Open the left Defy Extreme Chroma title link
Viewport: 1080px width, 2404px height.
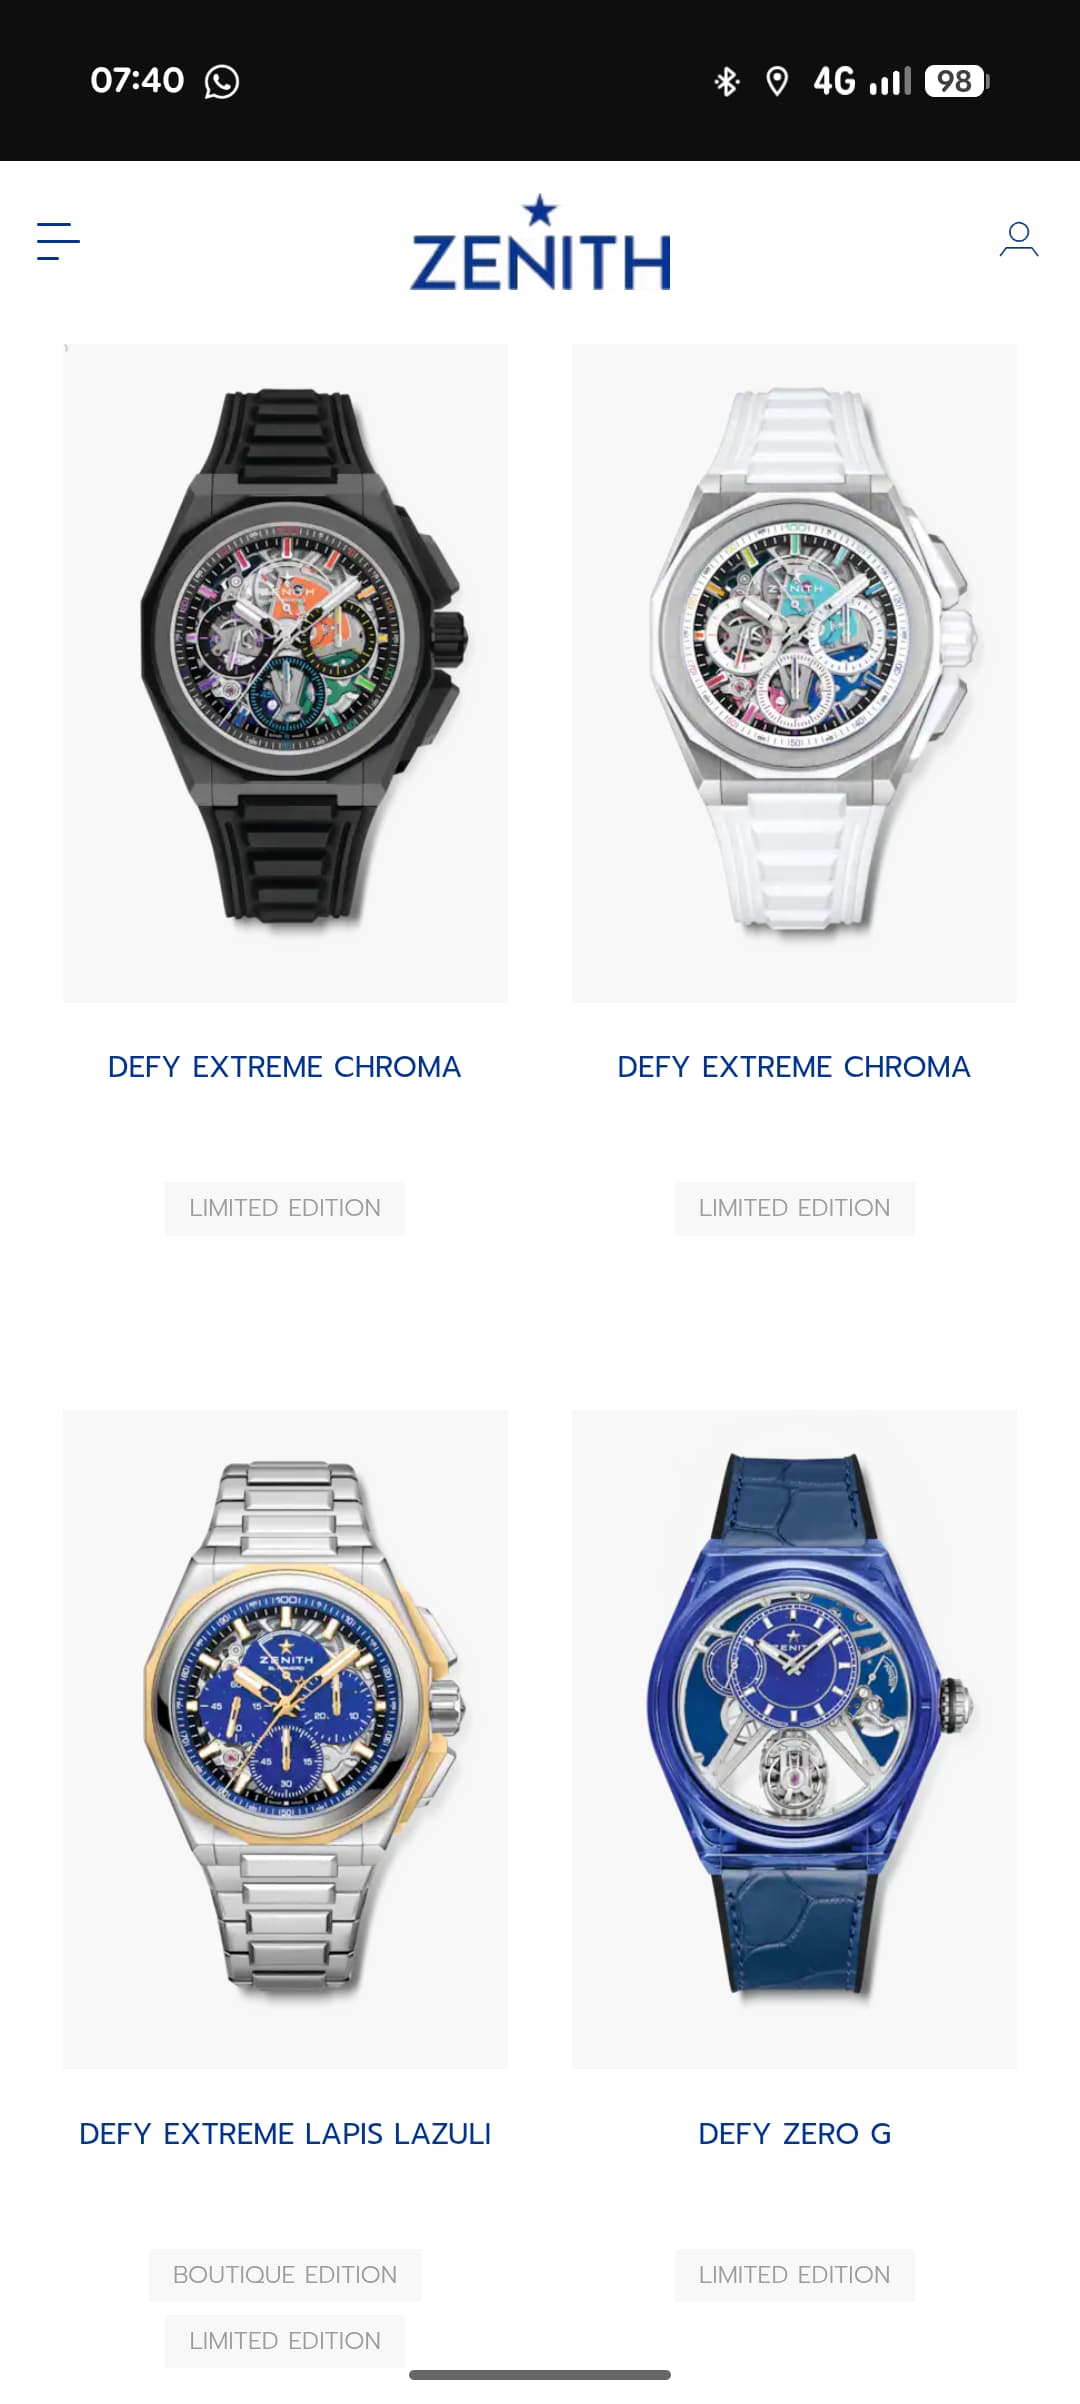click(x=285, y=1067)
